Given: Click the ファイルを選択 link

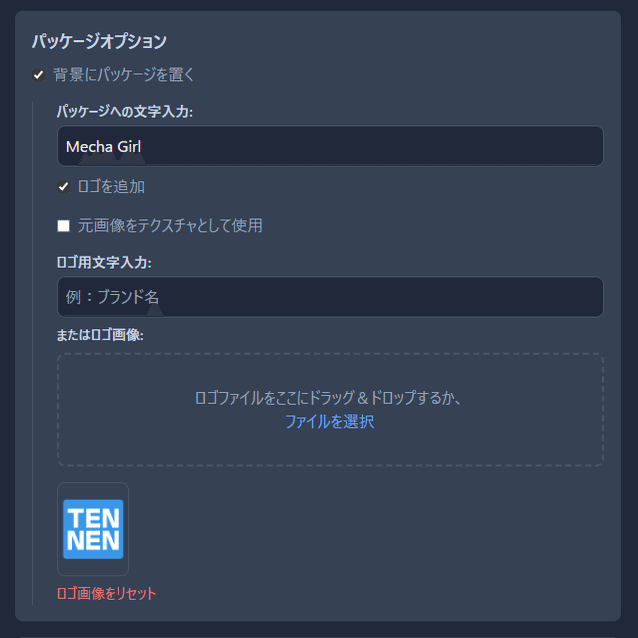Looking at the screenshot, I should coord(329,422).
